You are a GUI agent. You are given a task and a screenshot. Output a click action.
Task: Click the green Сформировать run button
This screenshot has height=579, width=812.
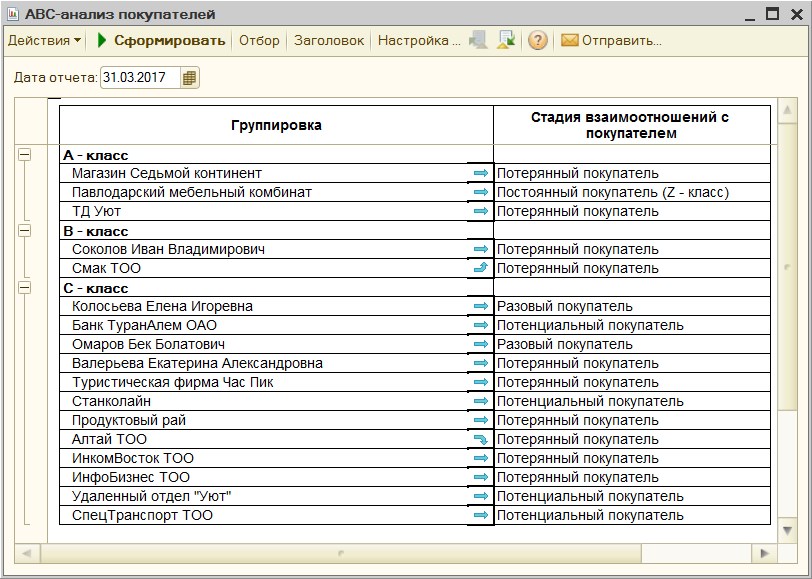pyautogui.click(x=161, y=41)
